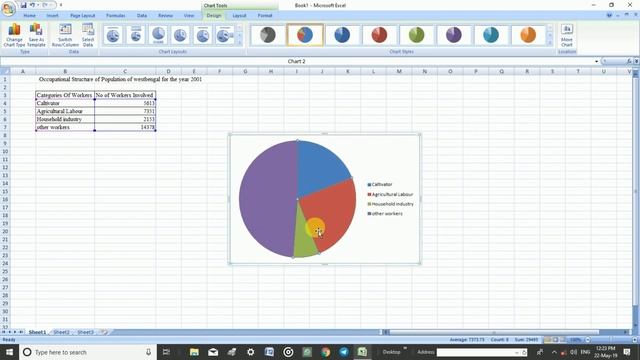Image resolution: width=640 pixels, height=360 pixels.
Task: Click the Type here to search box
Action: [x=87, y=352]
